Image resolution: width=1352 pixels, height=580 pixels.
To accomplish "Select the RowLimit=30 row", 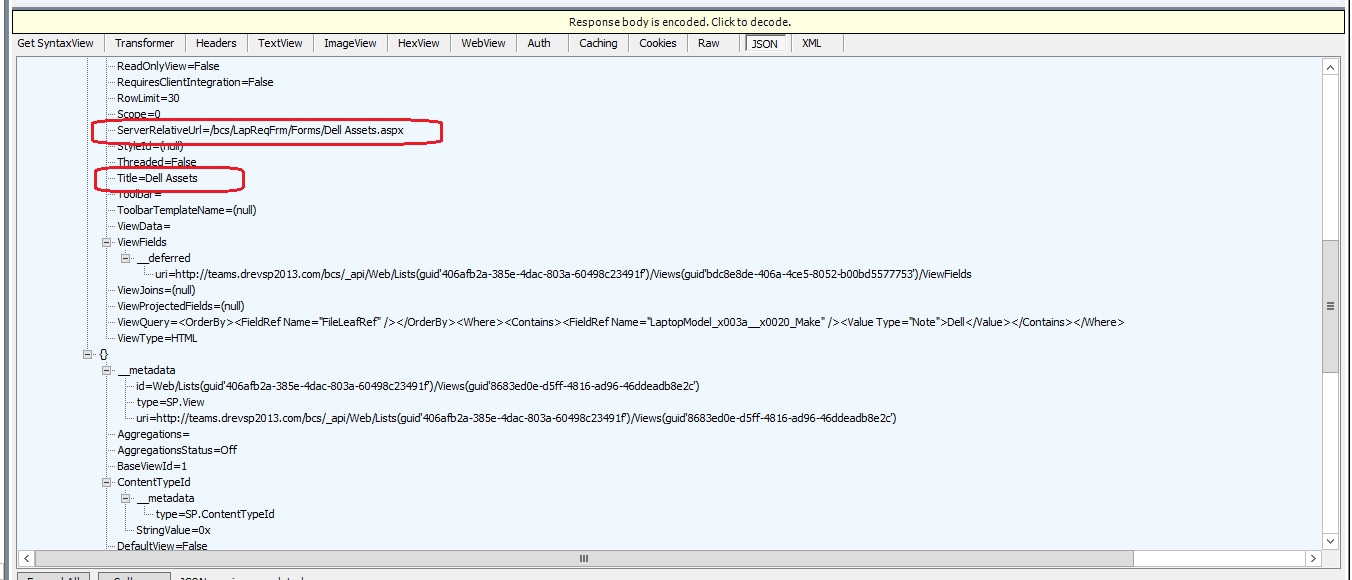I will (148, 98).
